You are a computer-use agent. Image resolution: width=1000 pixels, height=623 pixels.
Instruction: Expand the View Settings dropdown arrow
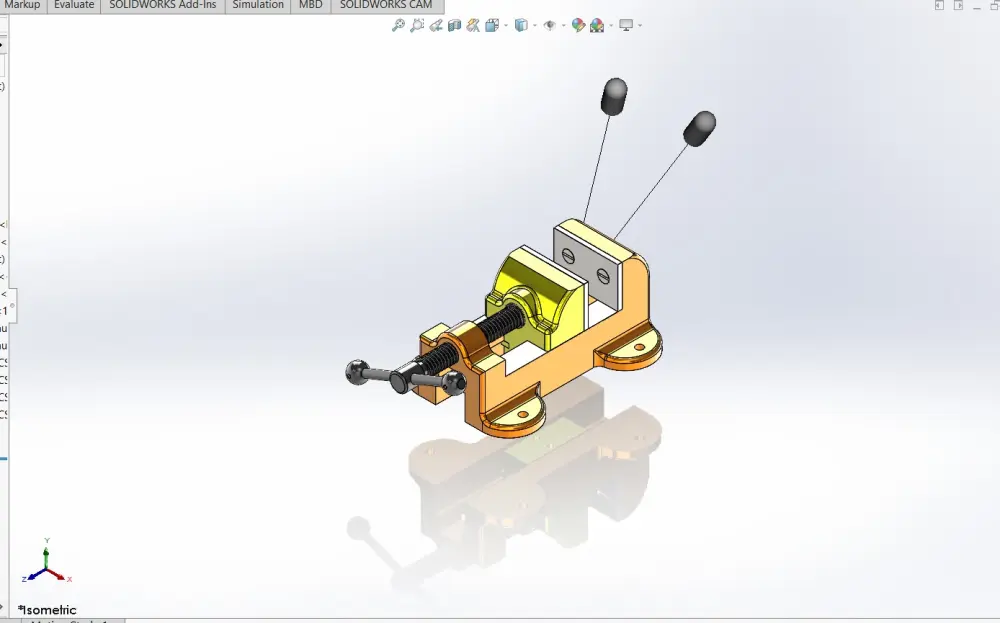pos(640,26)
